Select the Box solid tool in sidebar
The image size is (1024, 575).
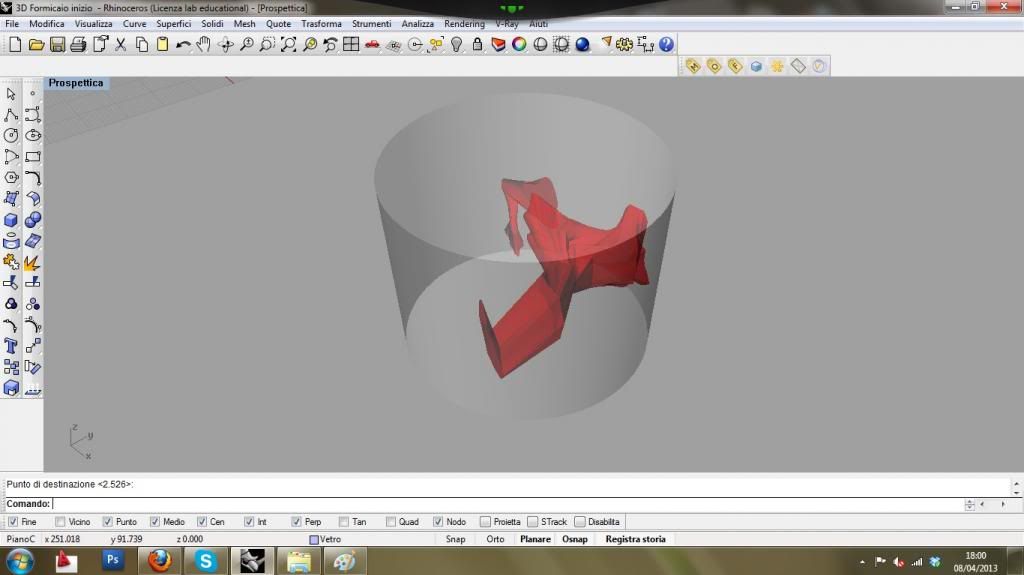tap(11, 220)
